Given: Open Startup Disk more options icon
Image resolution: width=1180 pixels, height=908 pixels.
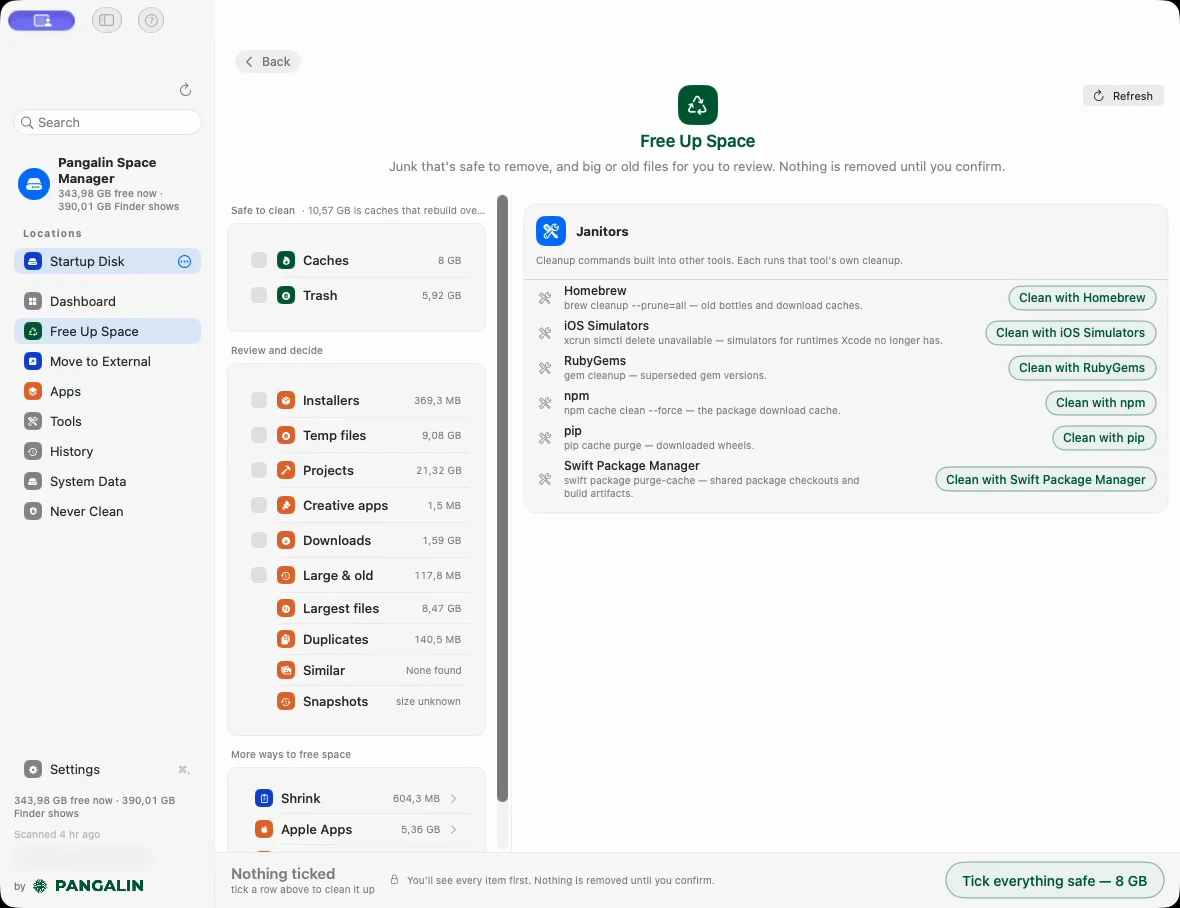Looking at the screenshot, I should [184, 261].
